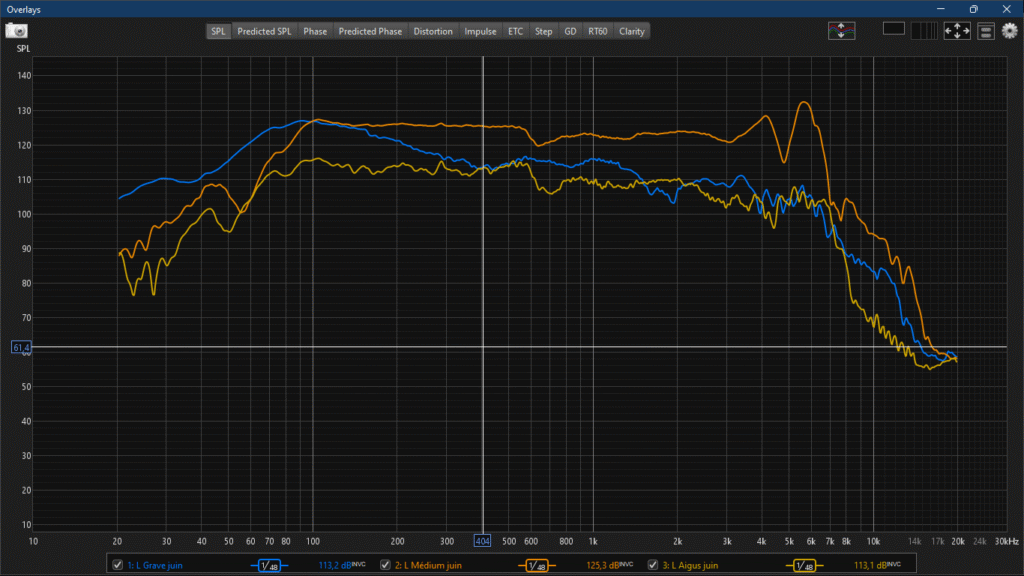Click the camera capture graph icon

tap(17, 31)
